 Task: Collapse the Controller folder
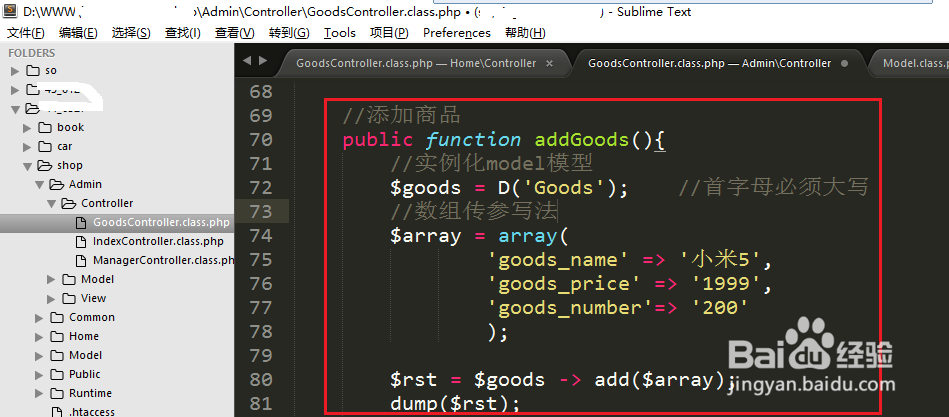click(x=51, y=203)
